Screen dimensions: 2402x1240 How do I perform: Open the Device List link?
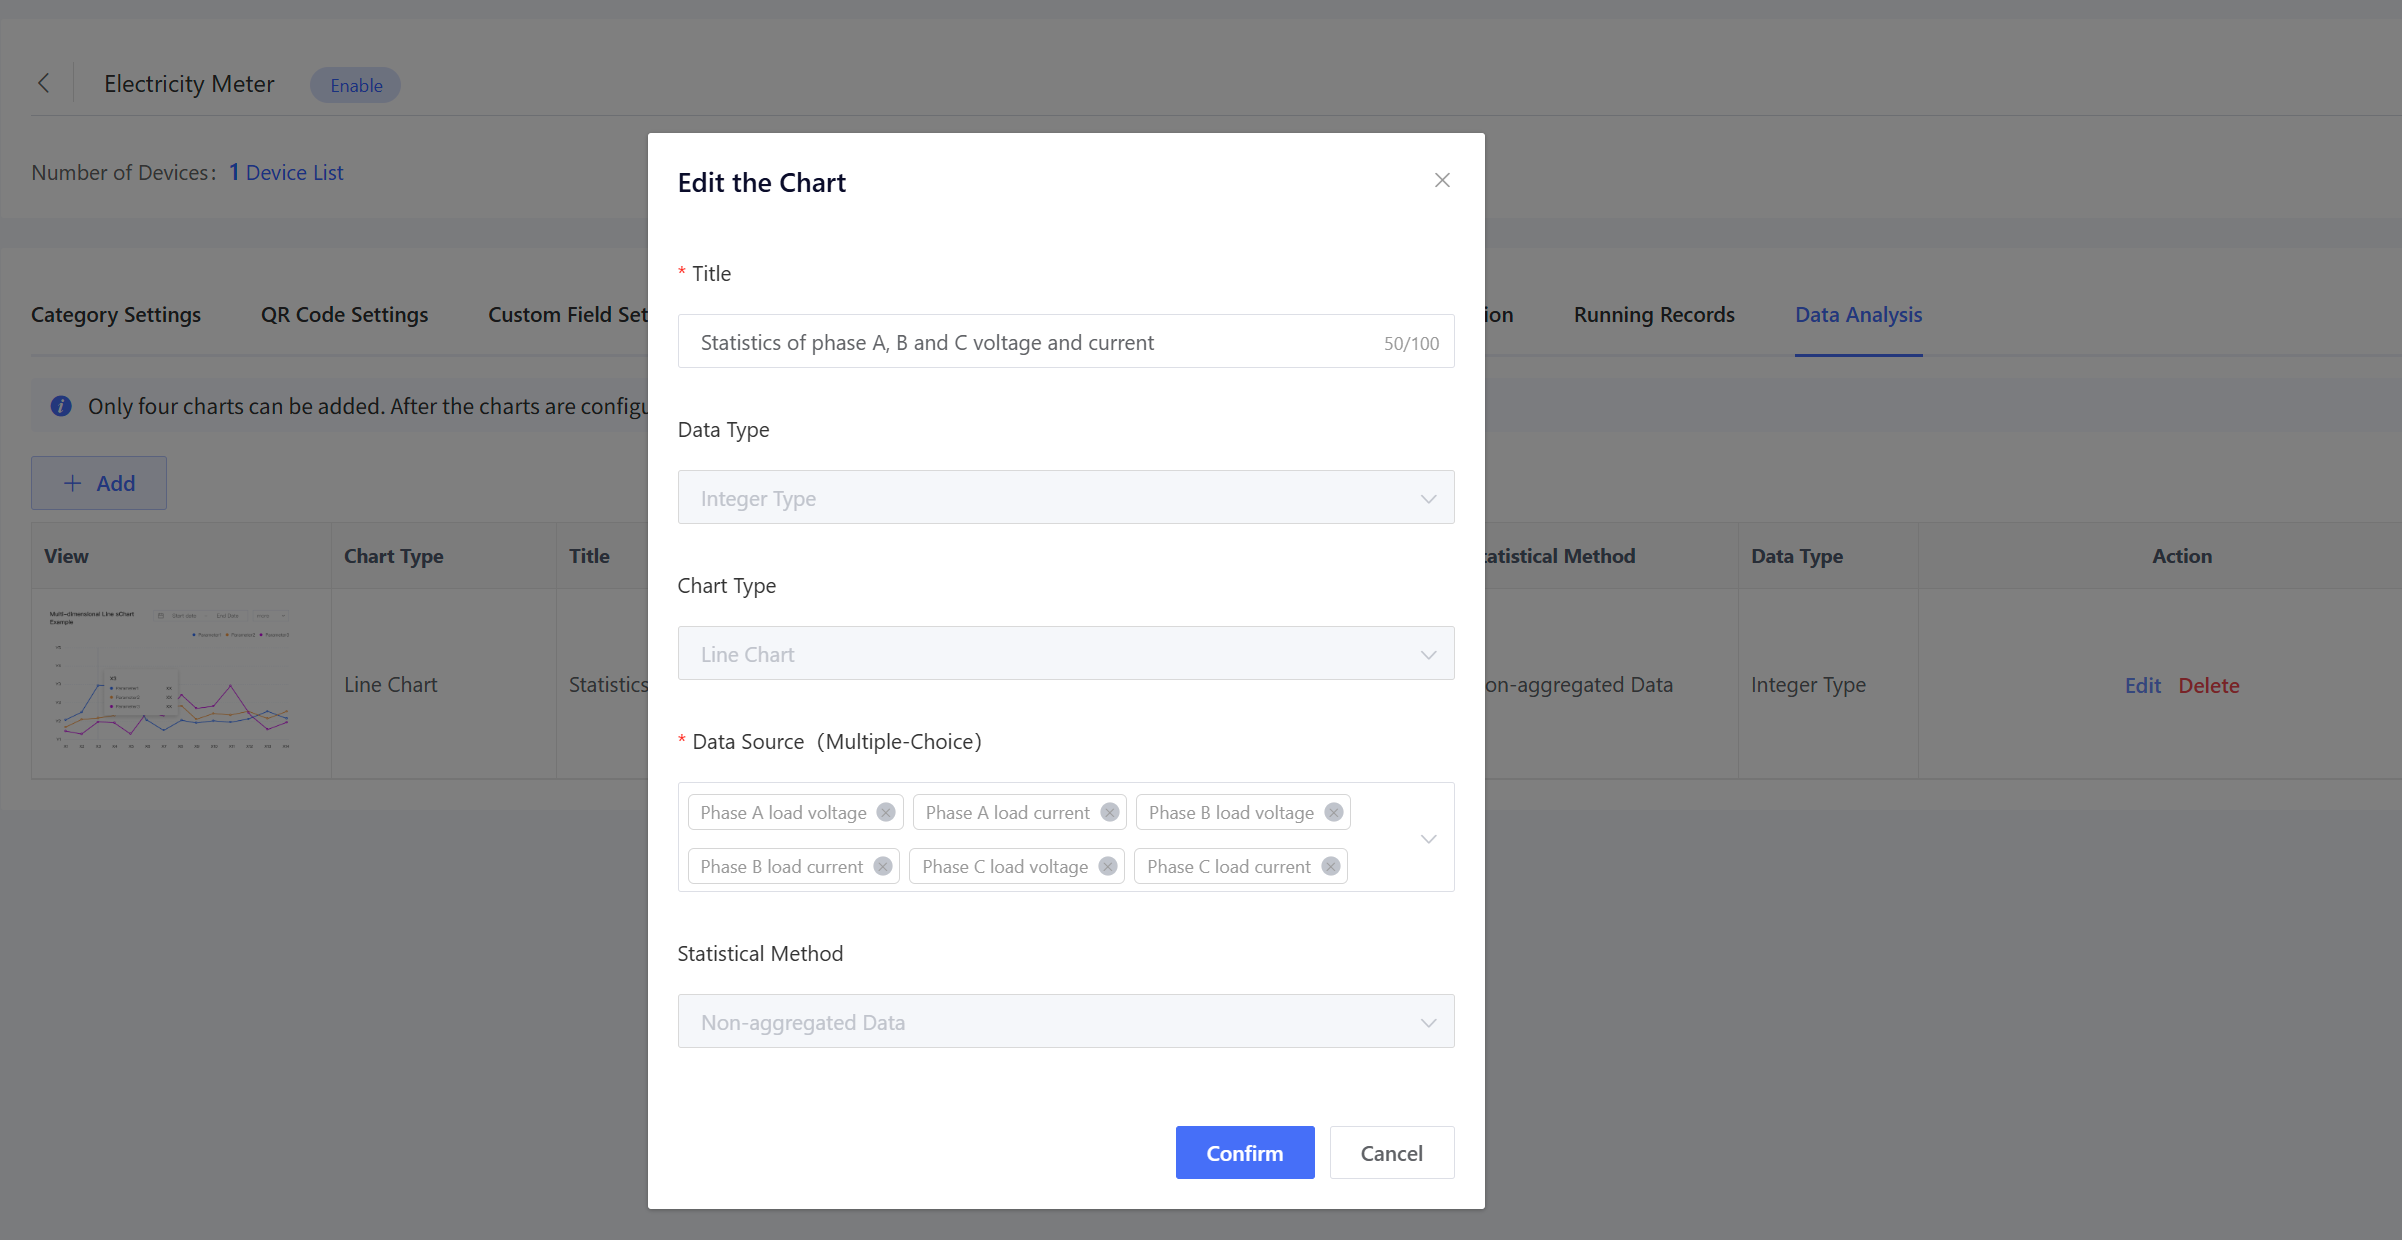coord(294,172)
